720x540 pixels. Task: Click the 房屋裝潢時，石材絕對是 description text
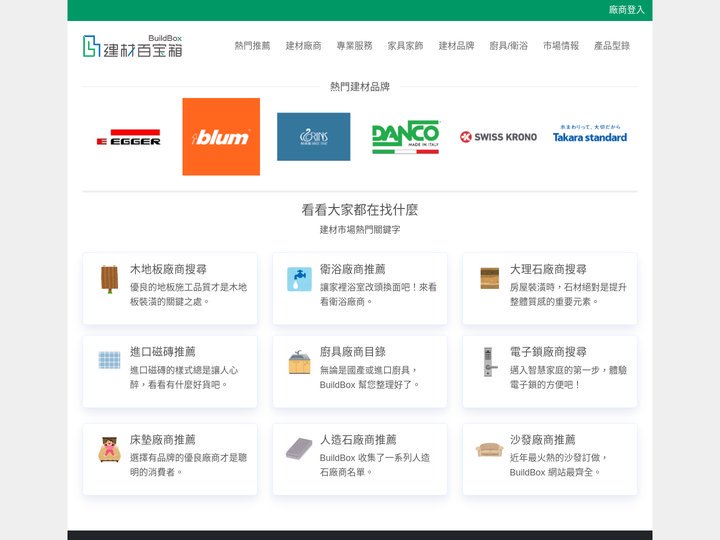568,294
